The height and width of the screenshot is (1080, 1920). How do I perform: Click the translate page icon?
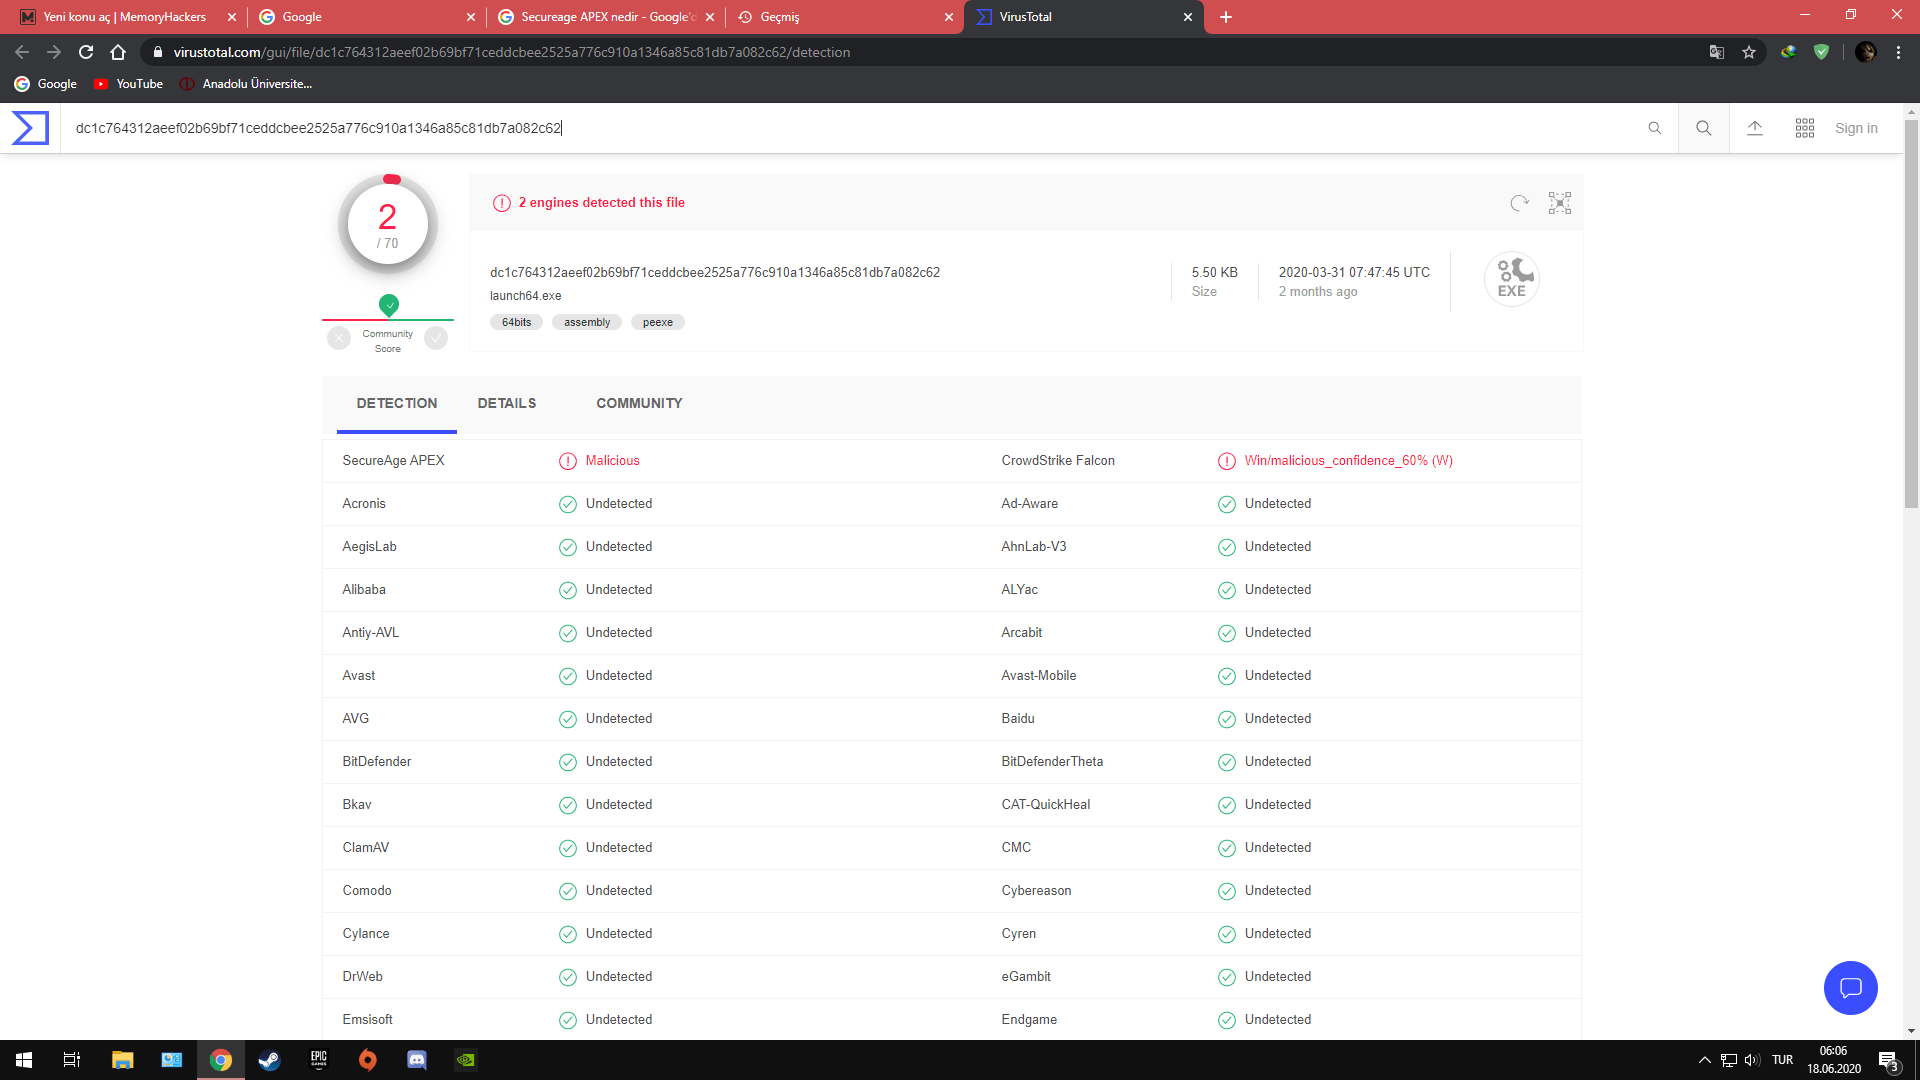[x=1717, y=52]
